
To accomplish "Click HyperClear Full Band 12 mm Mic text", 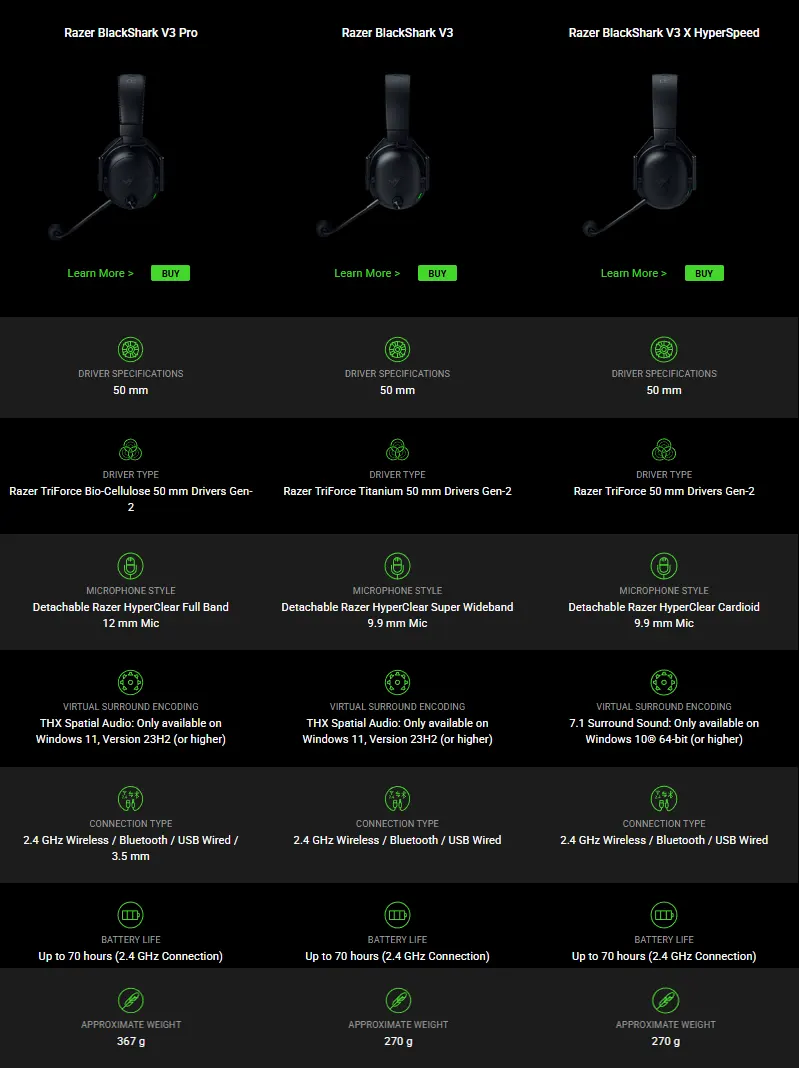I will point(131,615).
